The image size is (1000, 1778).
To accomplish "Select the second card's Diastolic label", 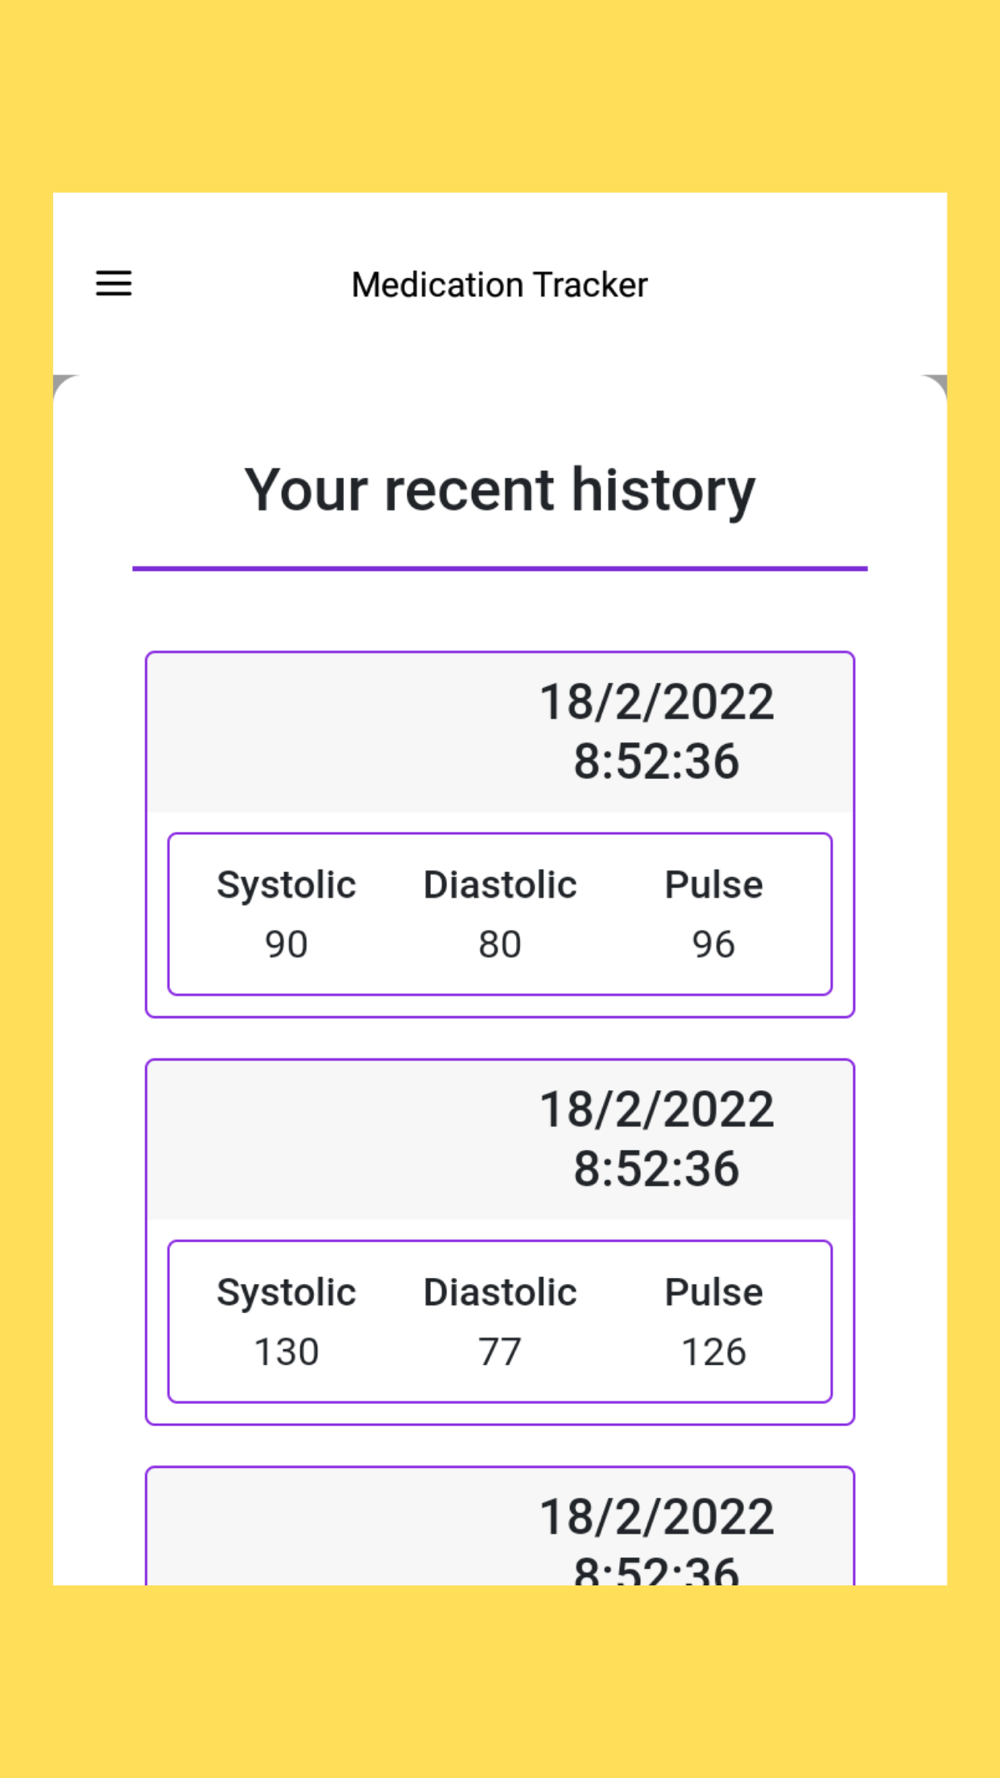I will tap(500, 1293).
